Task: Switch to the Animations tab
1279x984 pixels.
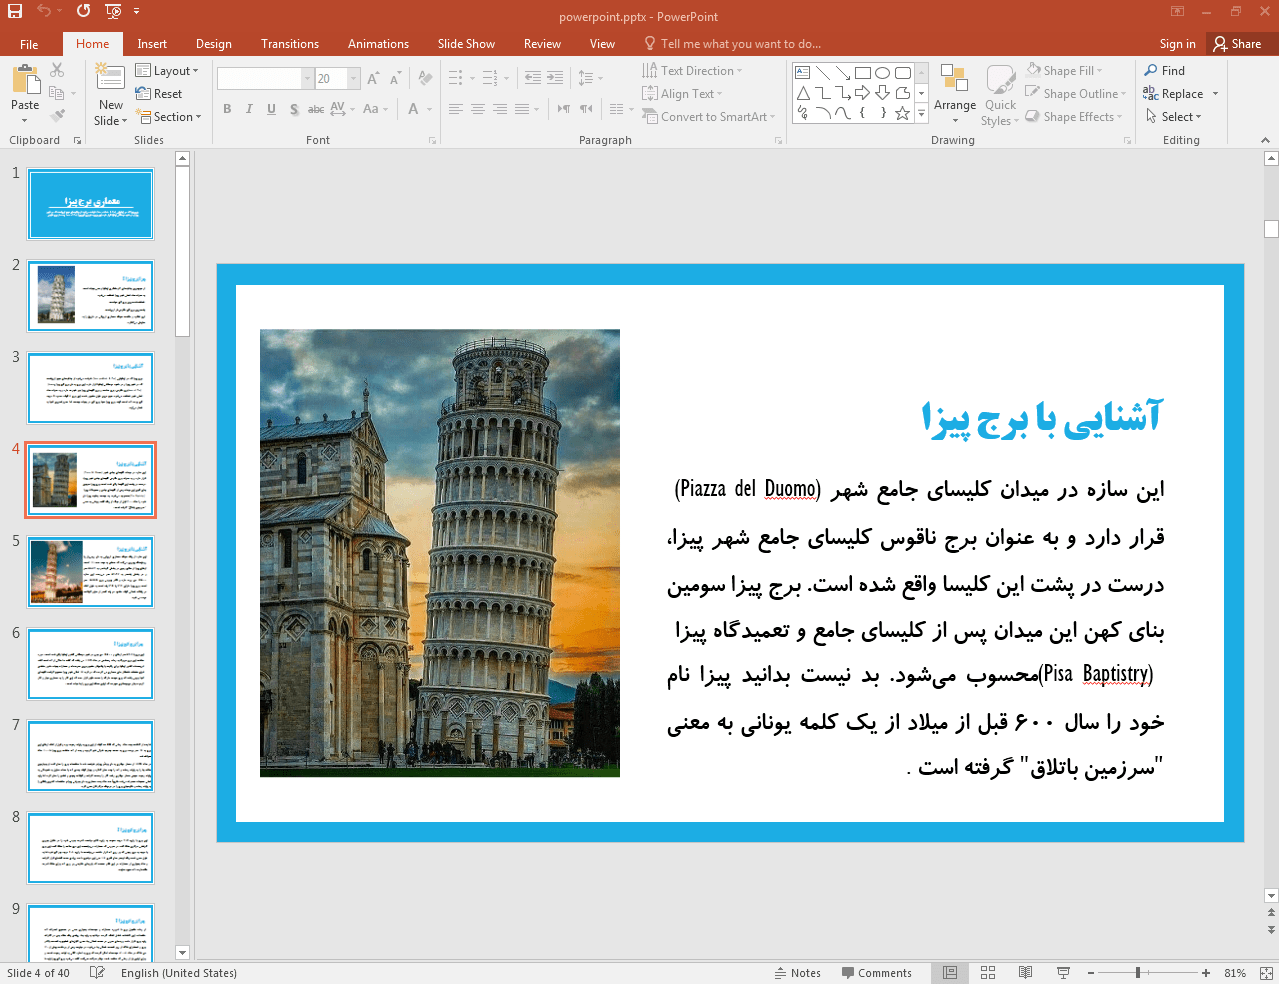Action: click(x=378, y=44)
